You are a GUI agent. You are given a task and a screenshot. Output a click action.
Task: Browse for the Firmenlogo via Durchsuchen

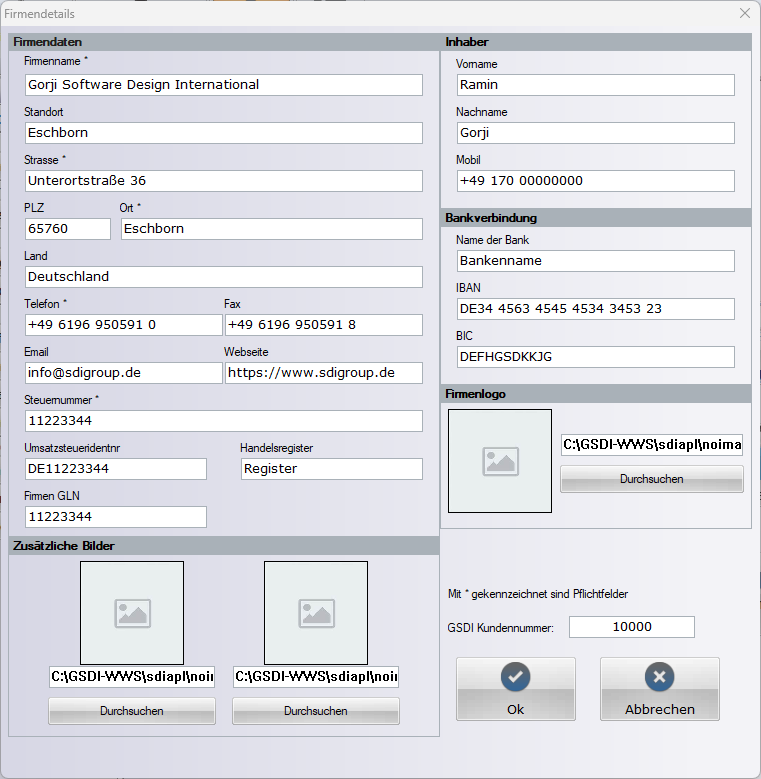(652, 479)
